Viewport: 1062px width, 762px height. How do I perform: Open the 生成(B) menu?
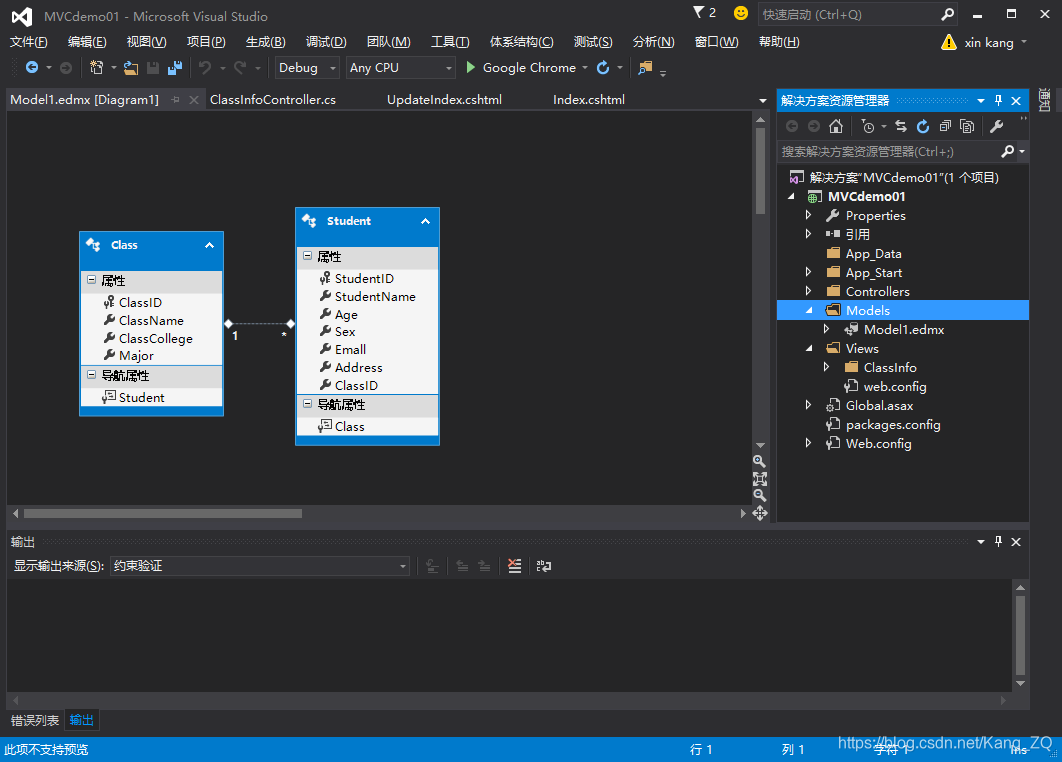click(x=265, y=42)
